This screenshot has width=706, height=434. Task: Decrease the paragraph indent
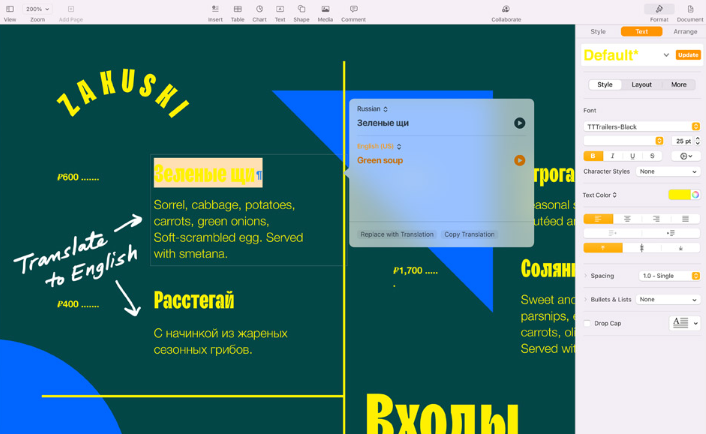[612, 233]
